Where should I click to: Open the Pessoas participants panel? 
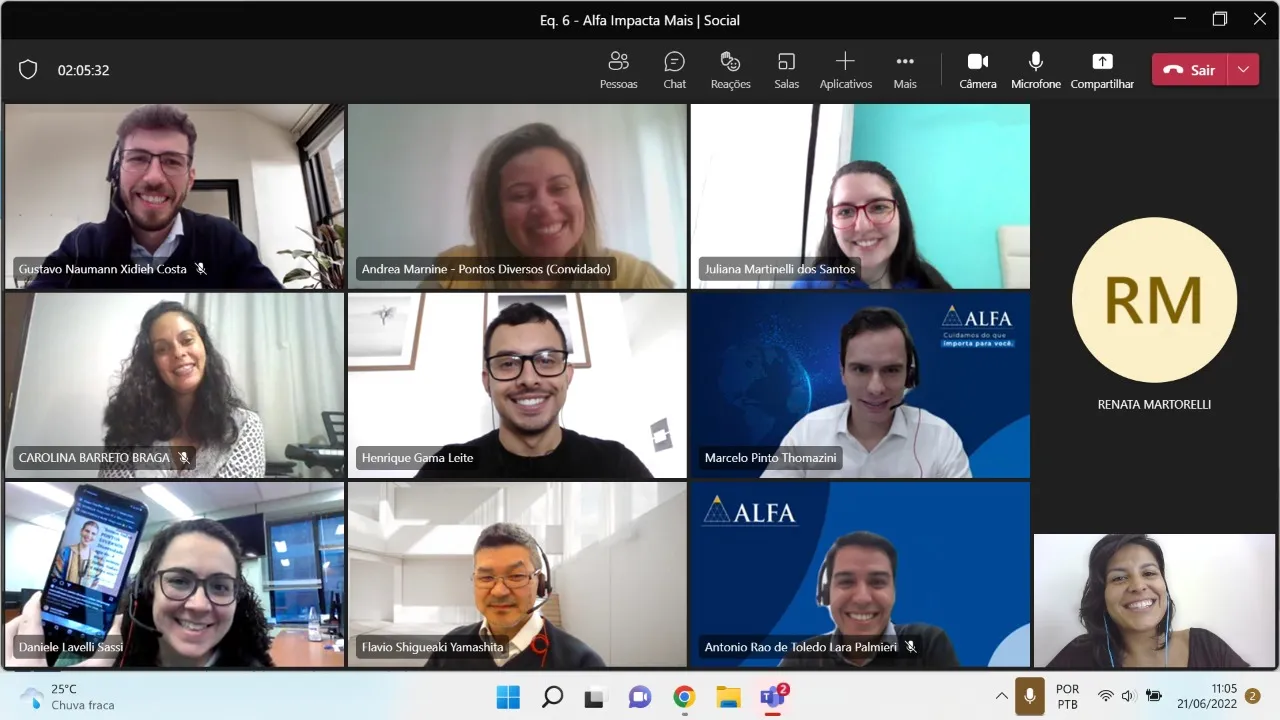618,70
